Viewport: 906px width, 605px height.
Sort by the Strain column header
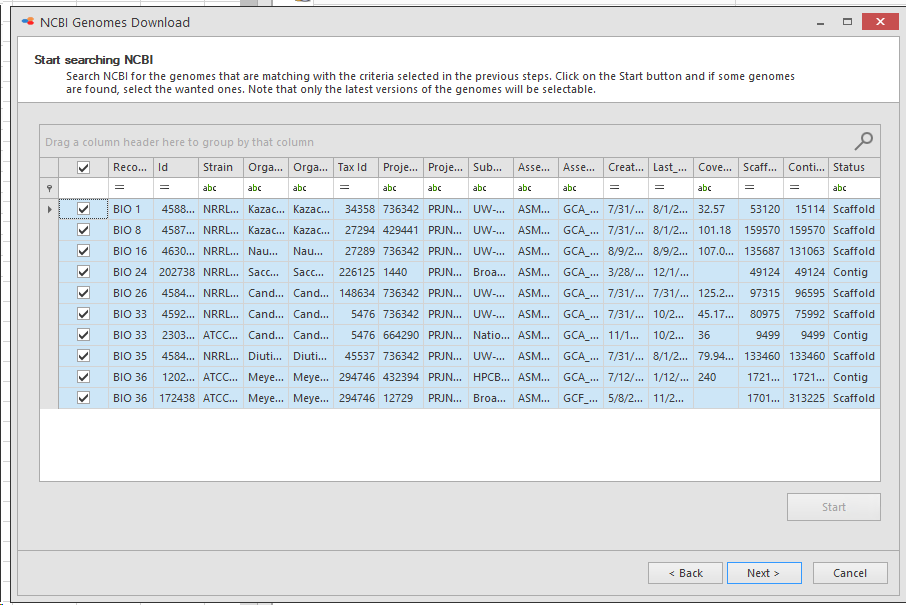[x=221, y=168]
